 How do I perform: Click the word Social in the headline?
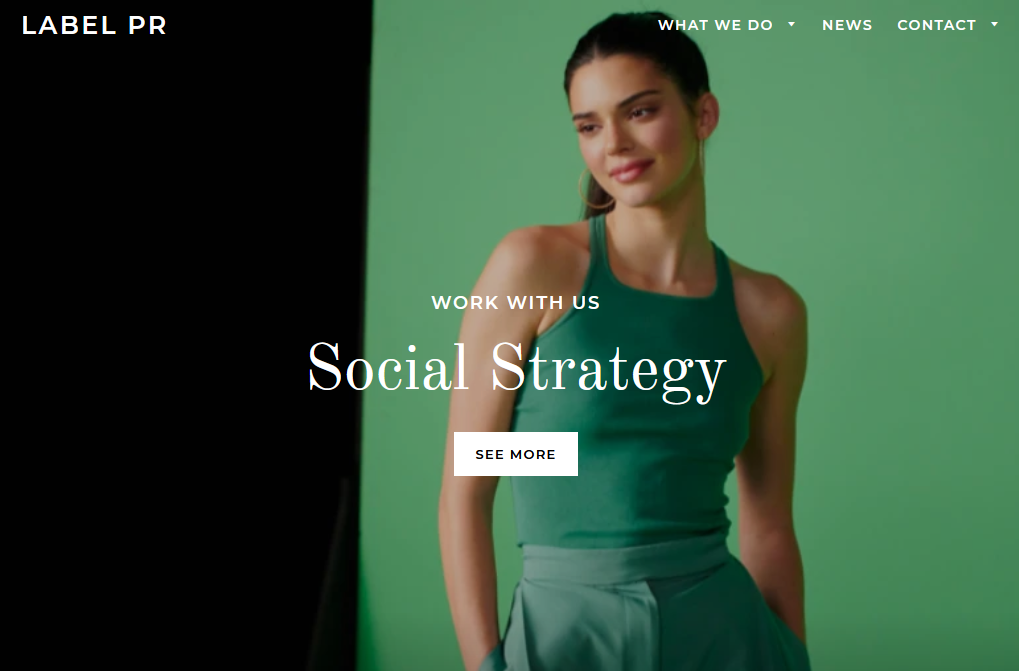(x=389, y=367)
